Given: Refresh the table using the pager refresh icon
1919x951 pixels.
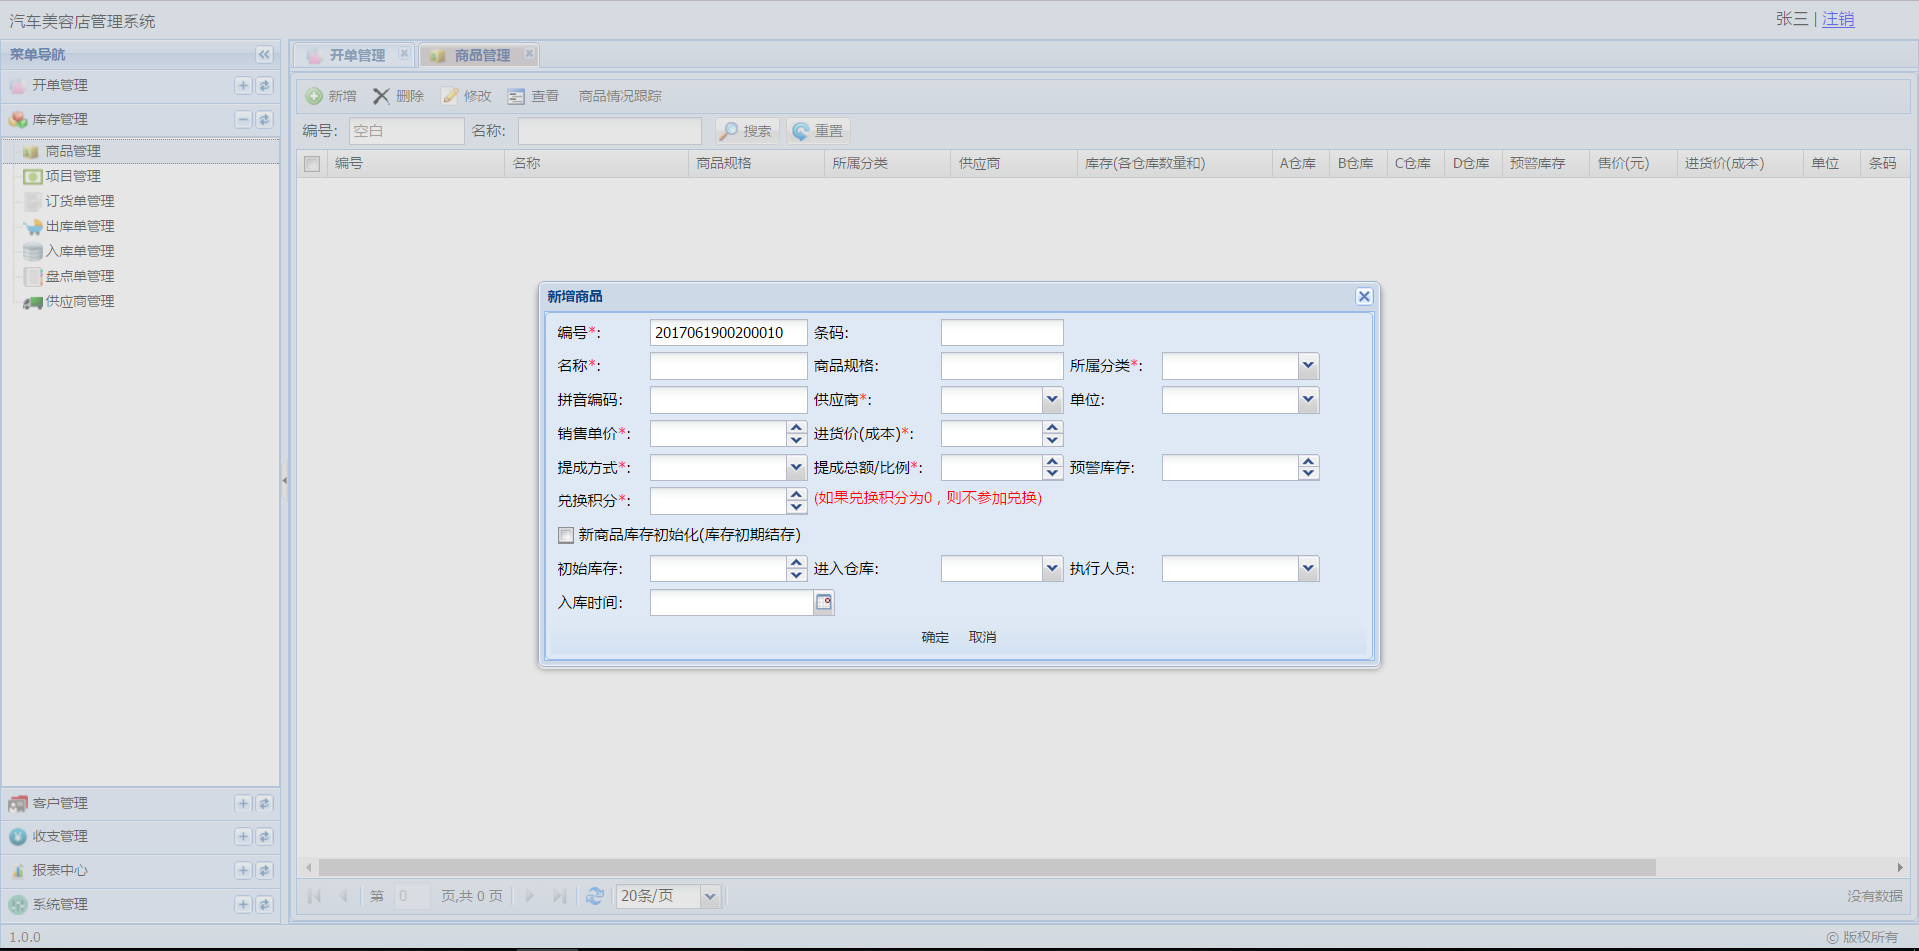Looking at the screenshot, I should click(595, 896).
